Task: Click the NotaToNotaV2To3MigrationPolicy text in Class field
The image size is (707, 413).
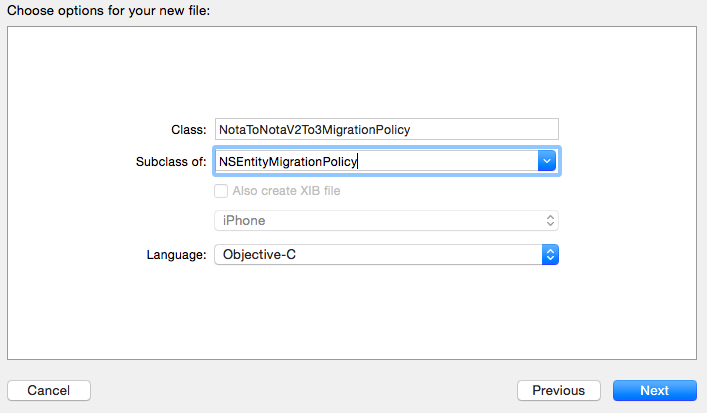Action: coord(315,130)
